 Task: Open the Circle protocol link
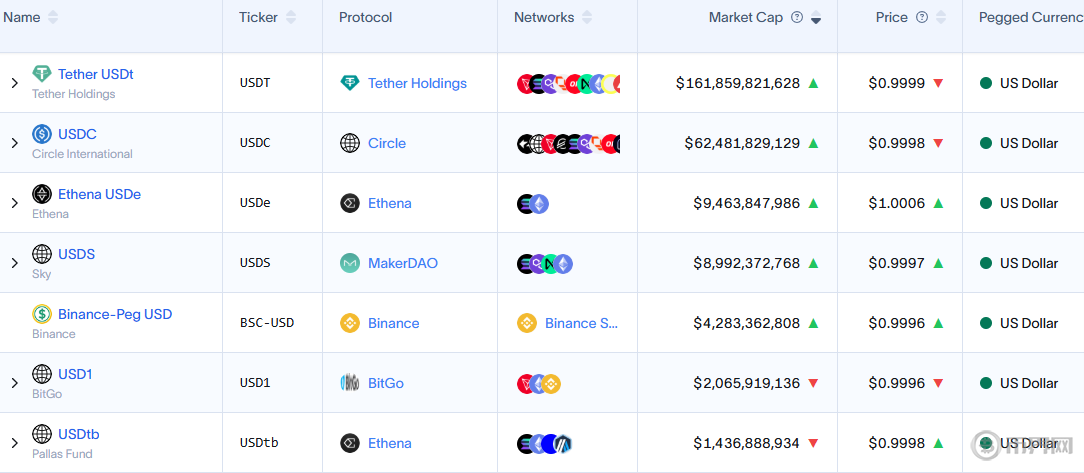pos(386,143)
